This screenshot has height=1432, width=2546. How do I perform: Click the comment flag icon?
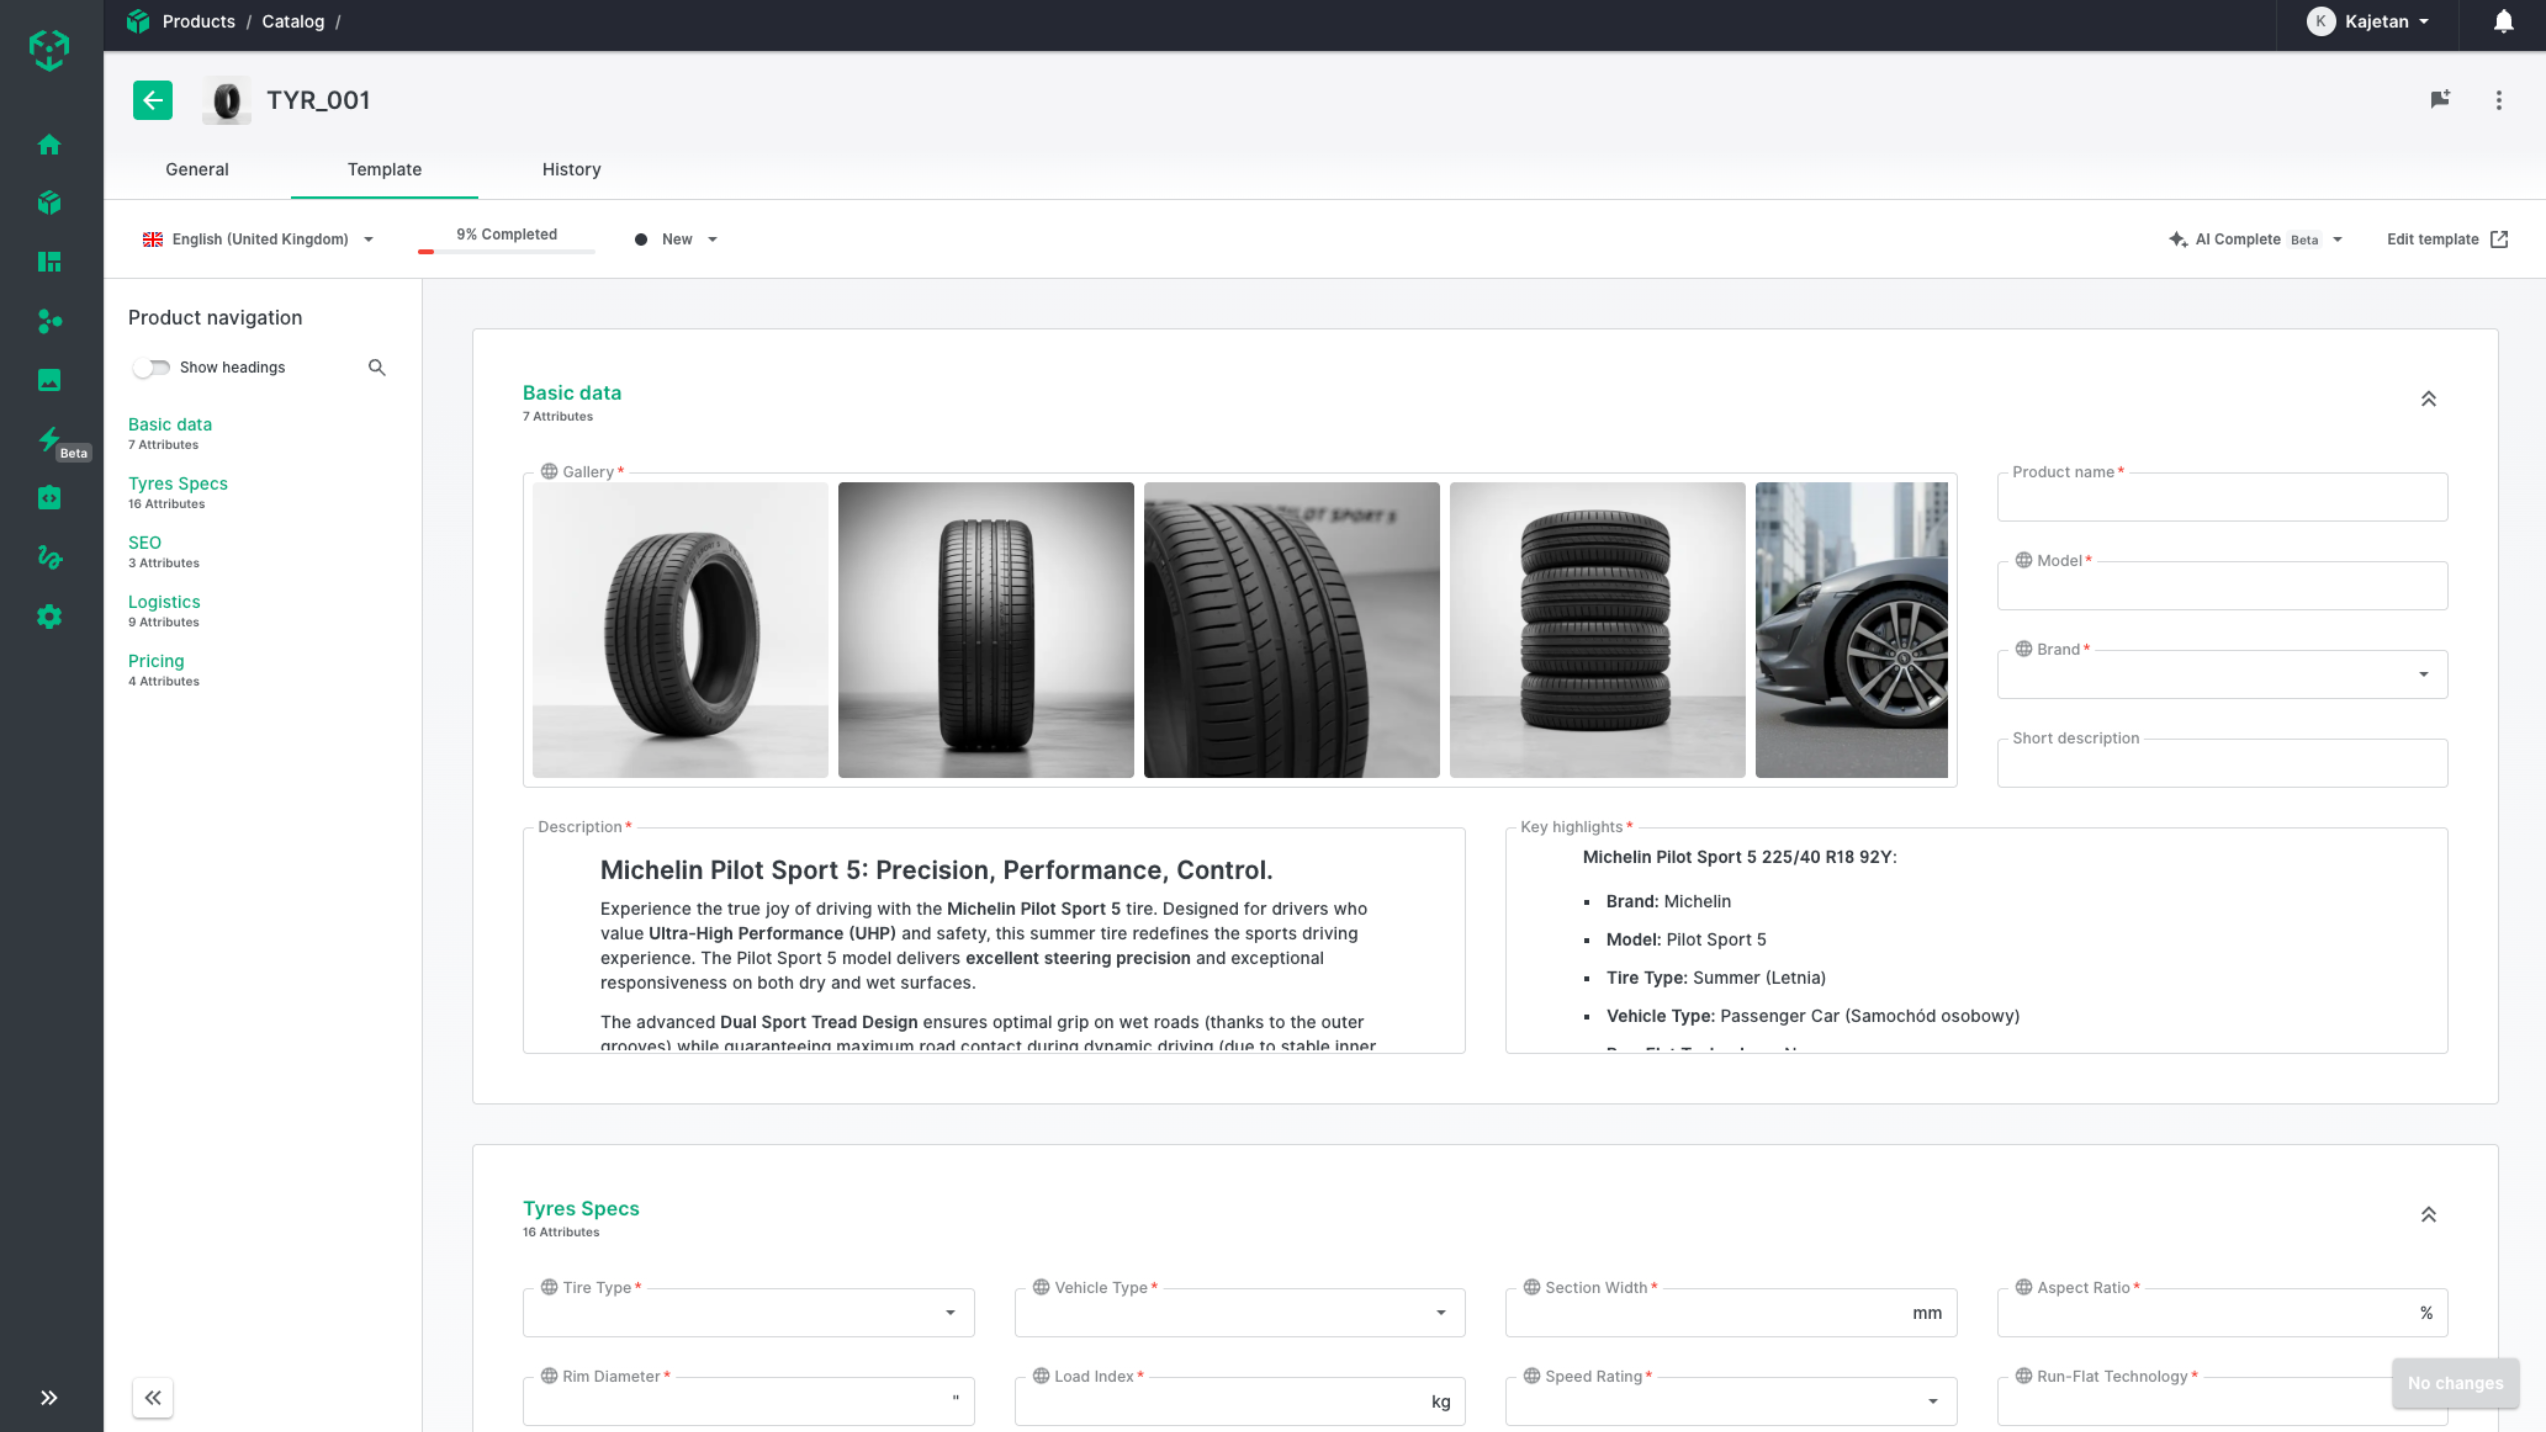pyautogui.click(x=2440, y=99)
